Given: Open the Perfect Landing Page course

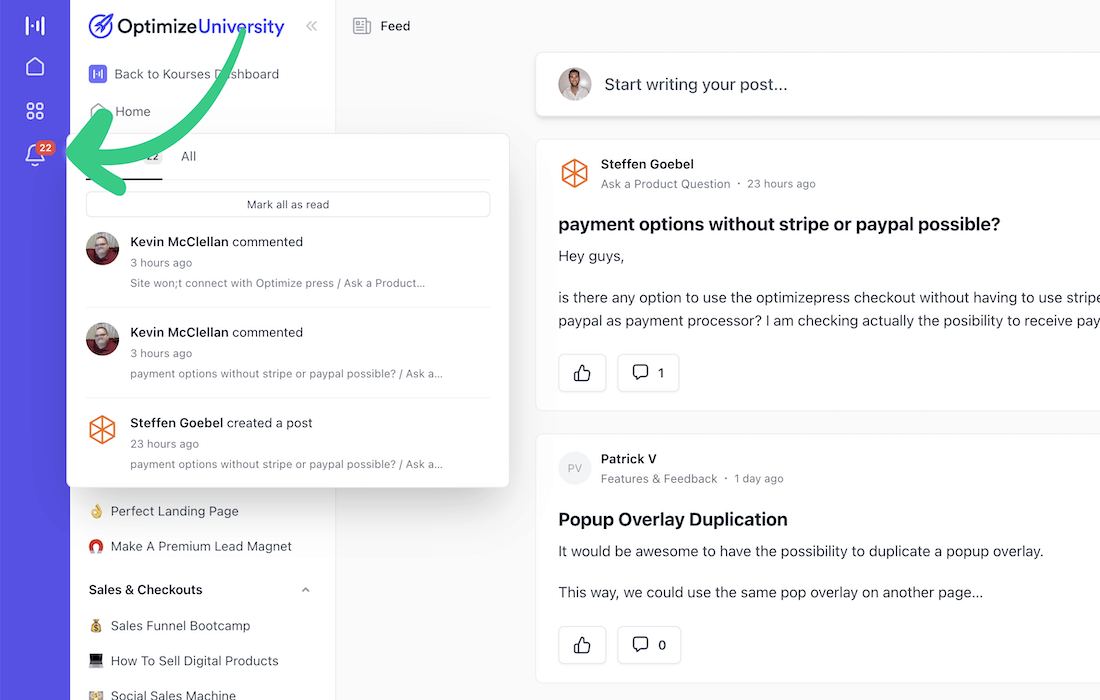Looking at the screenshot, I should 164,511.
